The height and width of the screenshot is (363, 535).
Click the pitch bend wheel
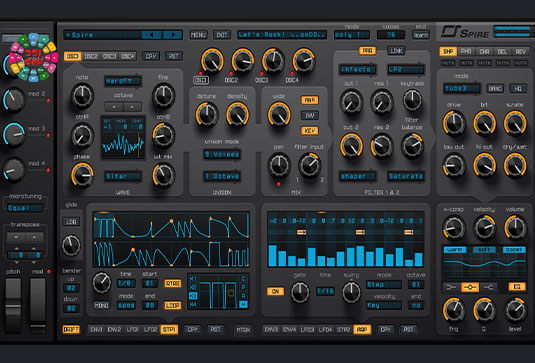tap(13, 305)
